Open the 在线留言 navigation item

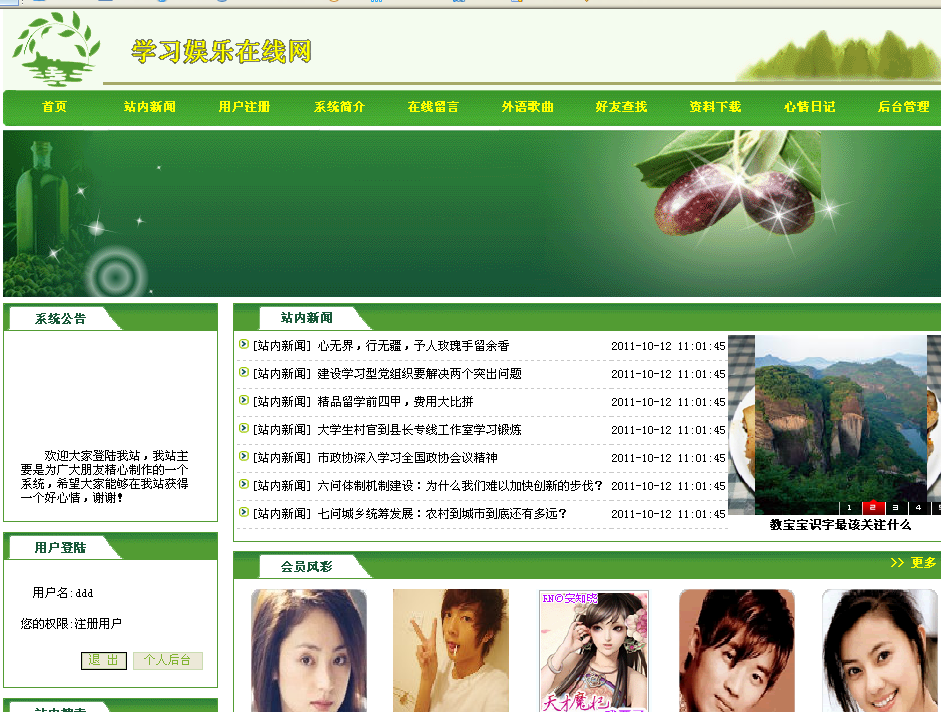click(x=433, y=107)
